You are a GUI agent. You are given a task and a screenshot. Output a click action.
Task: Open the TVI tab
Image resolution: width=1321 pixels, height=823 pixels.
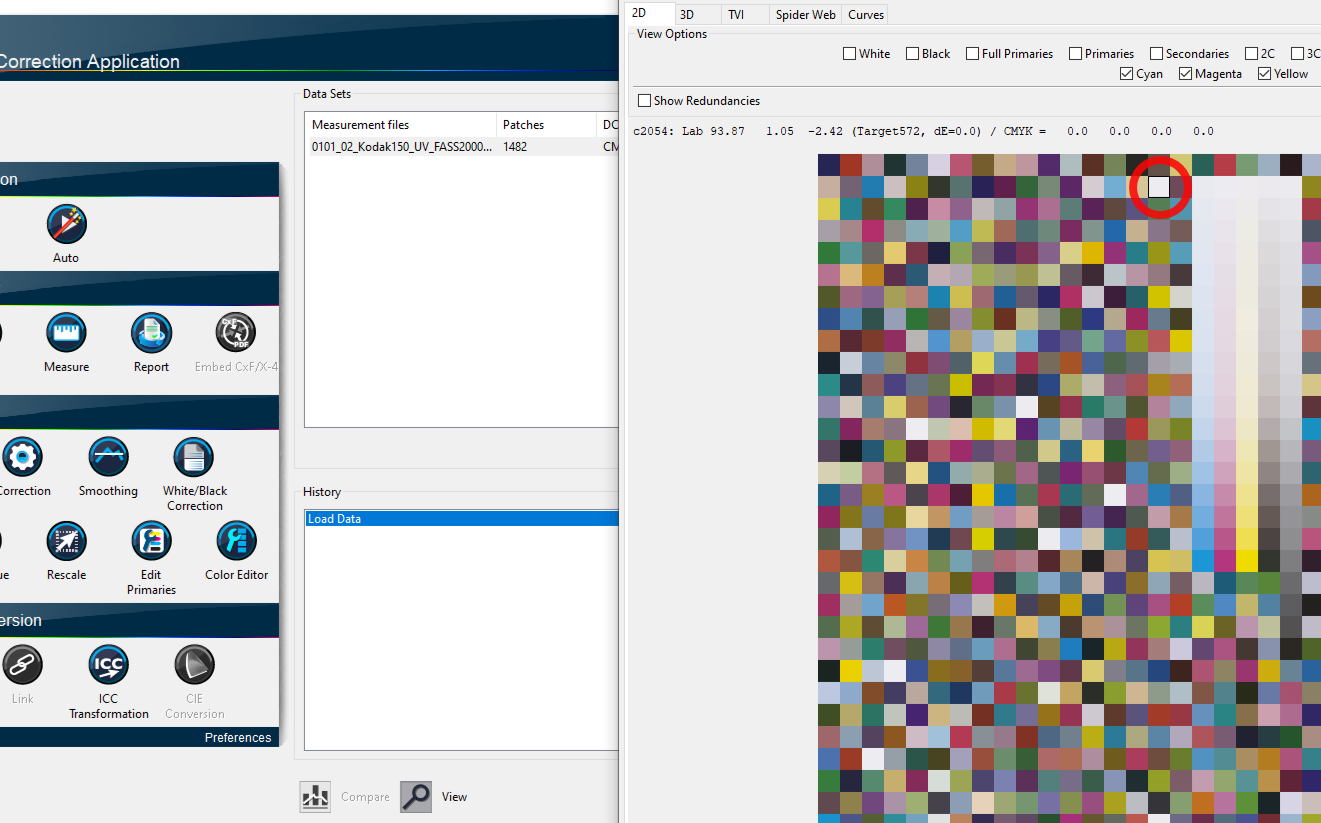tap(745, 14)
